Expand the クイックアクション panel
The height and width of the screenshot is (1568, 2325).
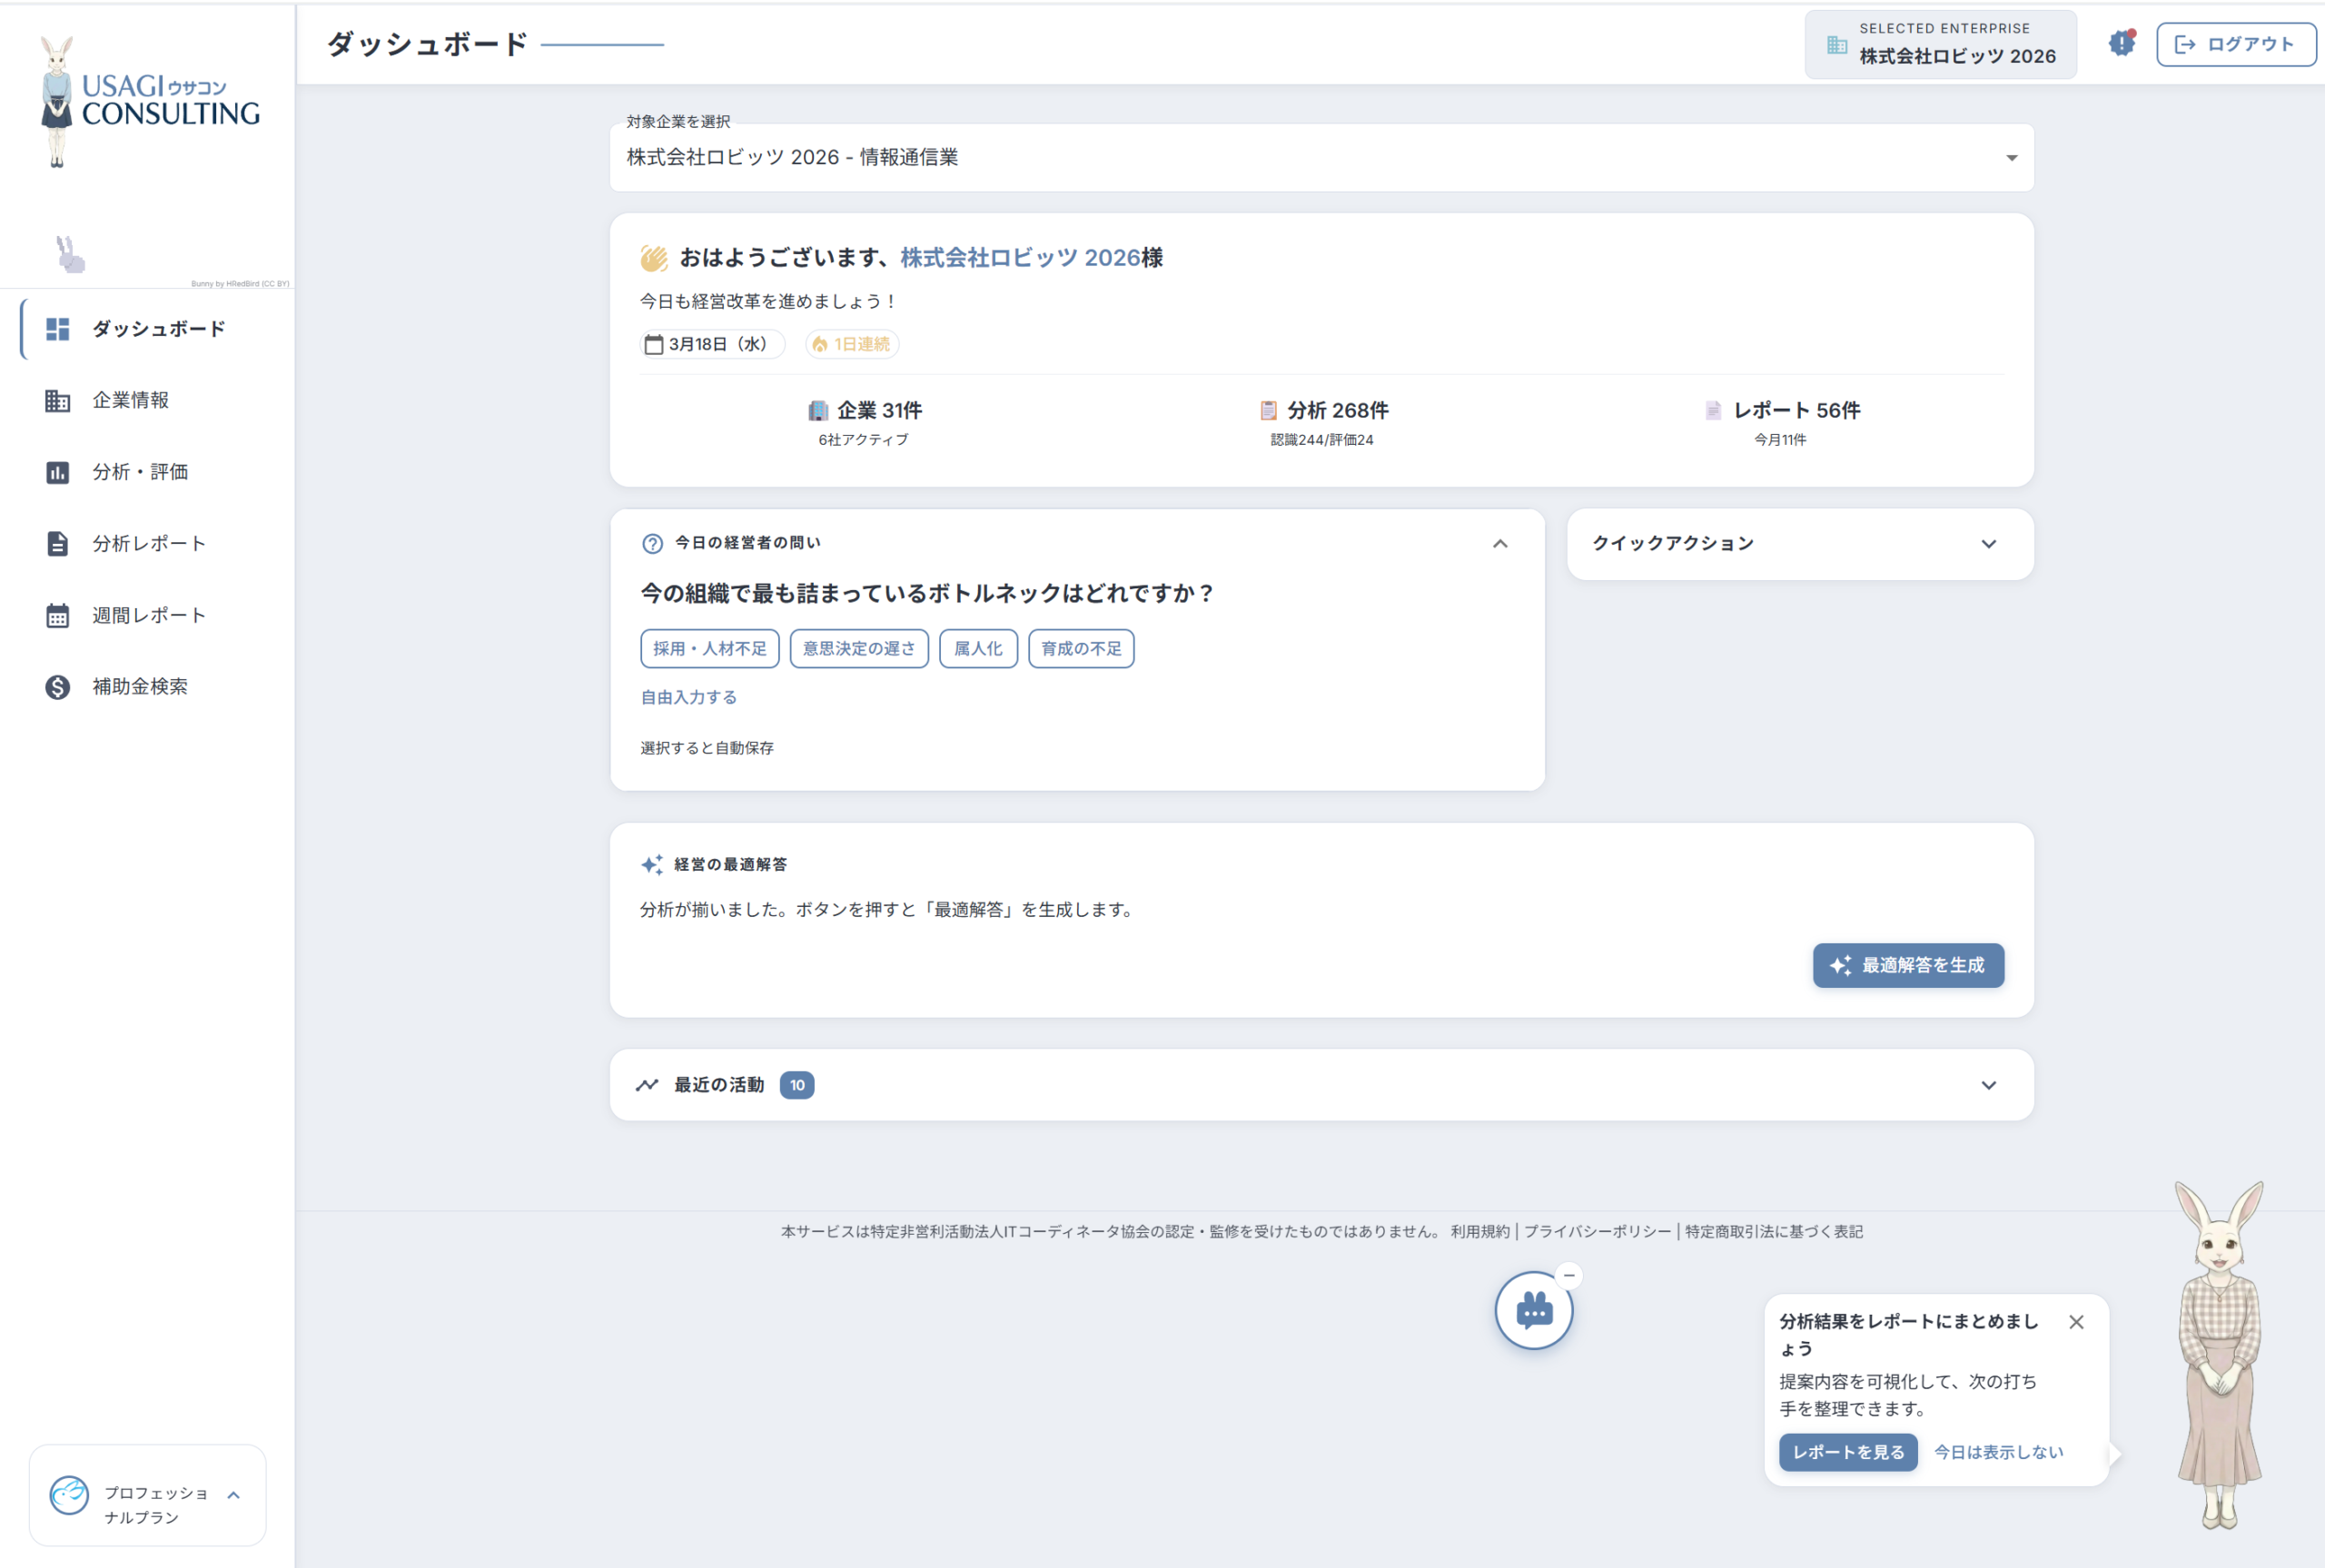coord(1987,544)
